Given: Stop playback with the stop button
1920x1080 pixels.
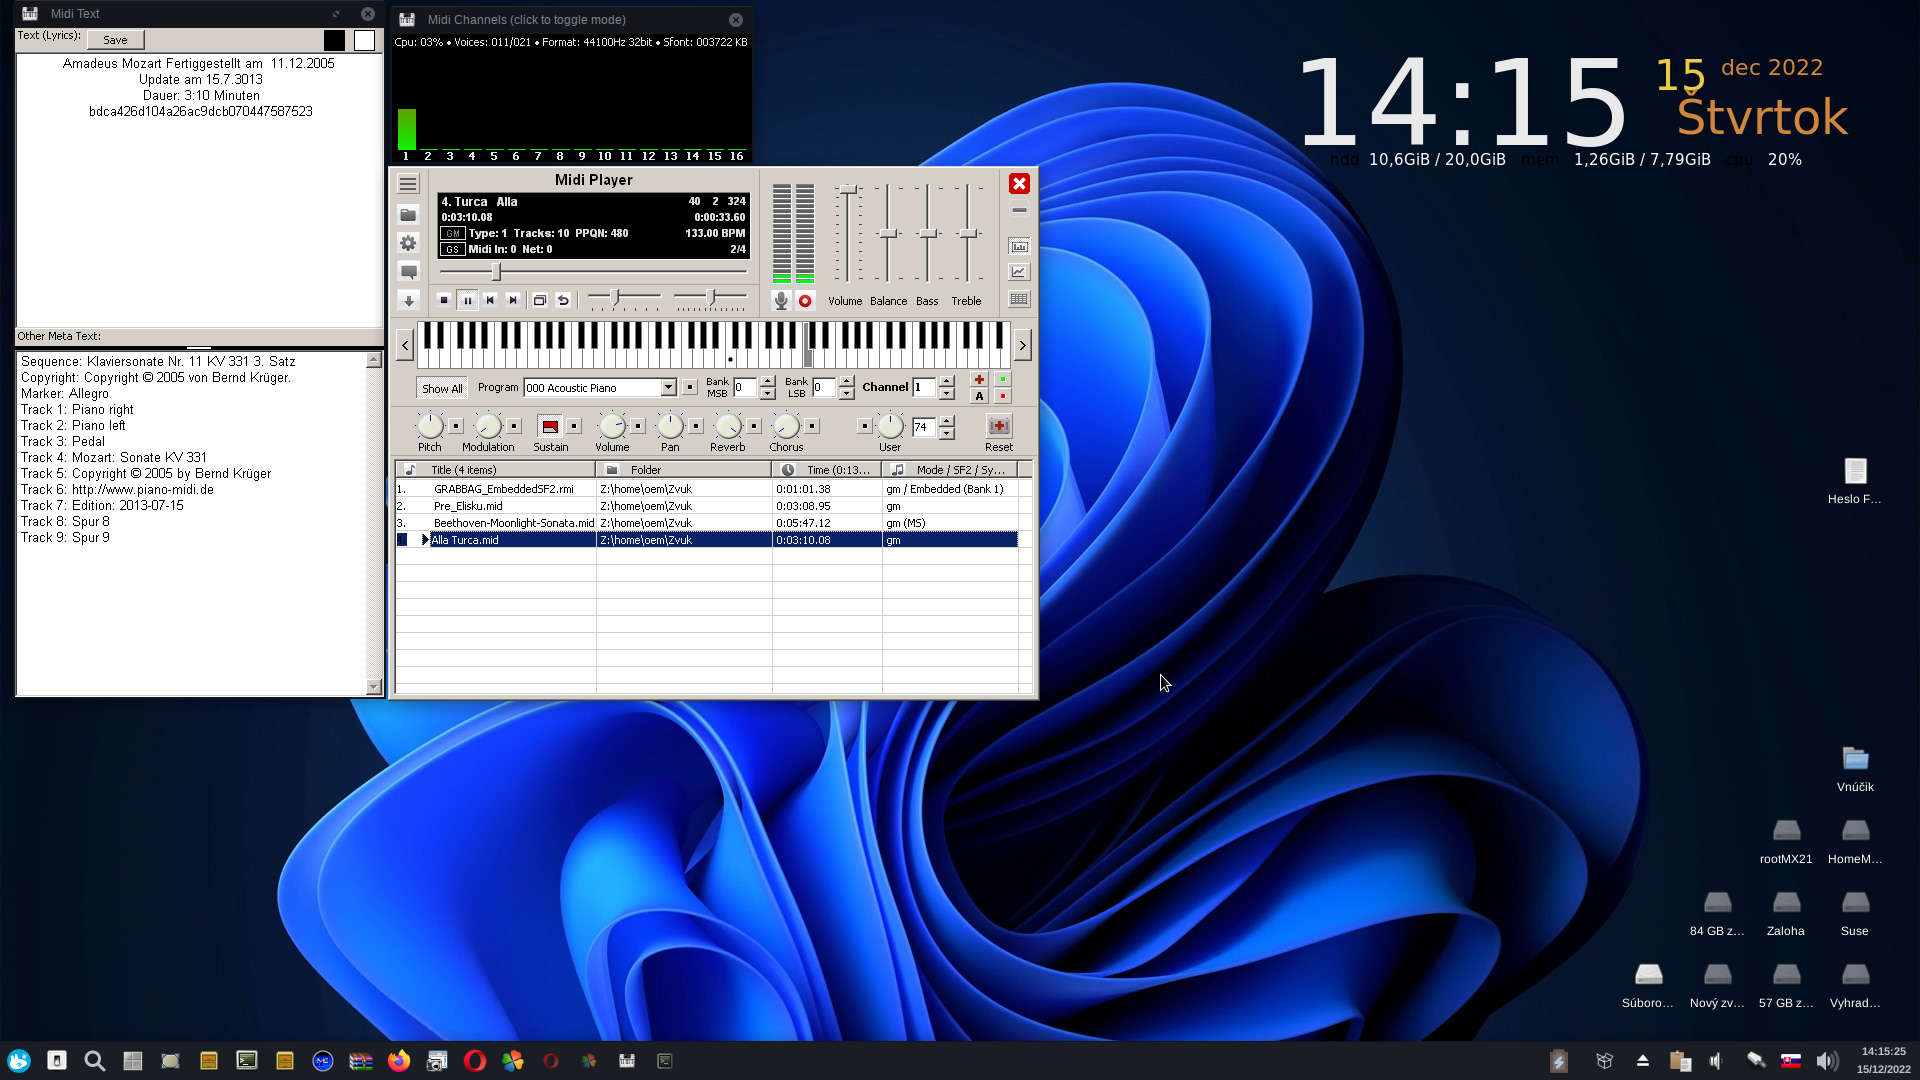Looking at the screenshot, I should click(444, 300).
